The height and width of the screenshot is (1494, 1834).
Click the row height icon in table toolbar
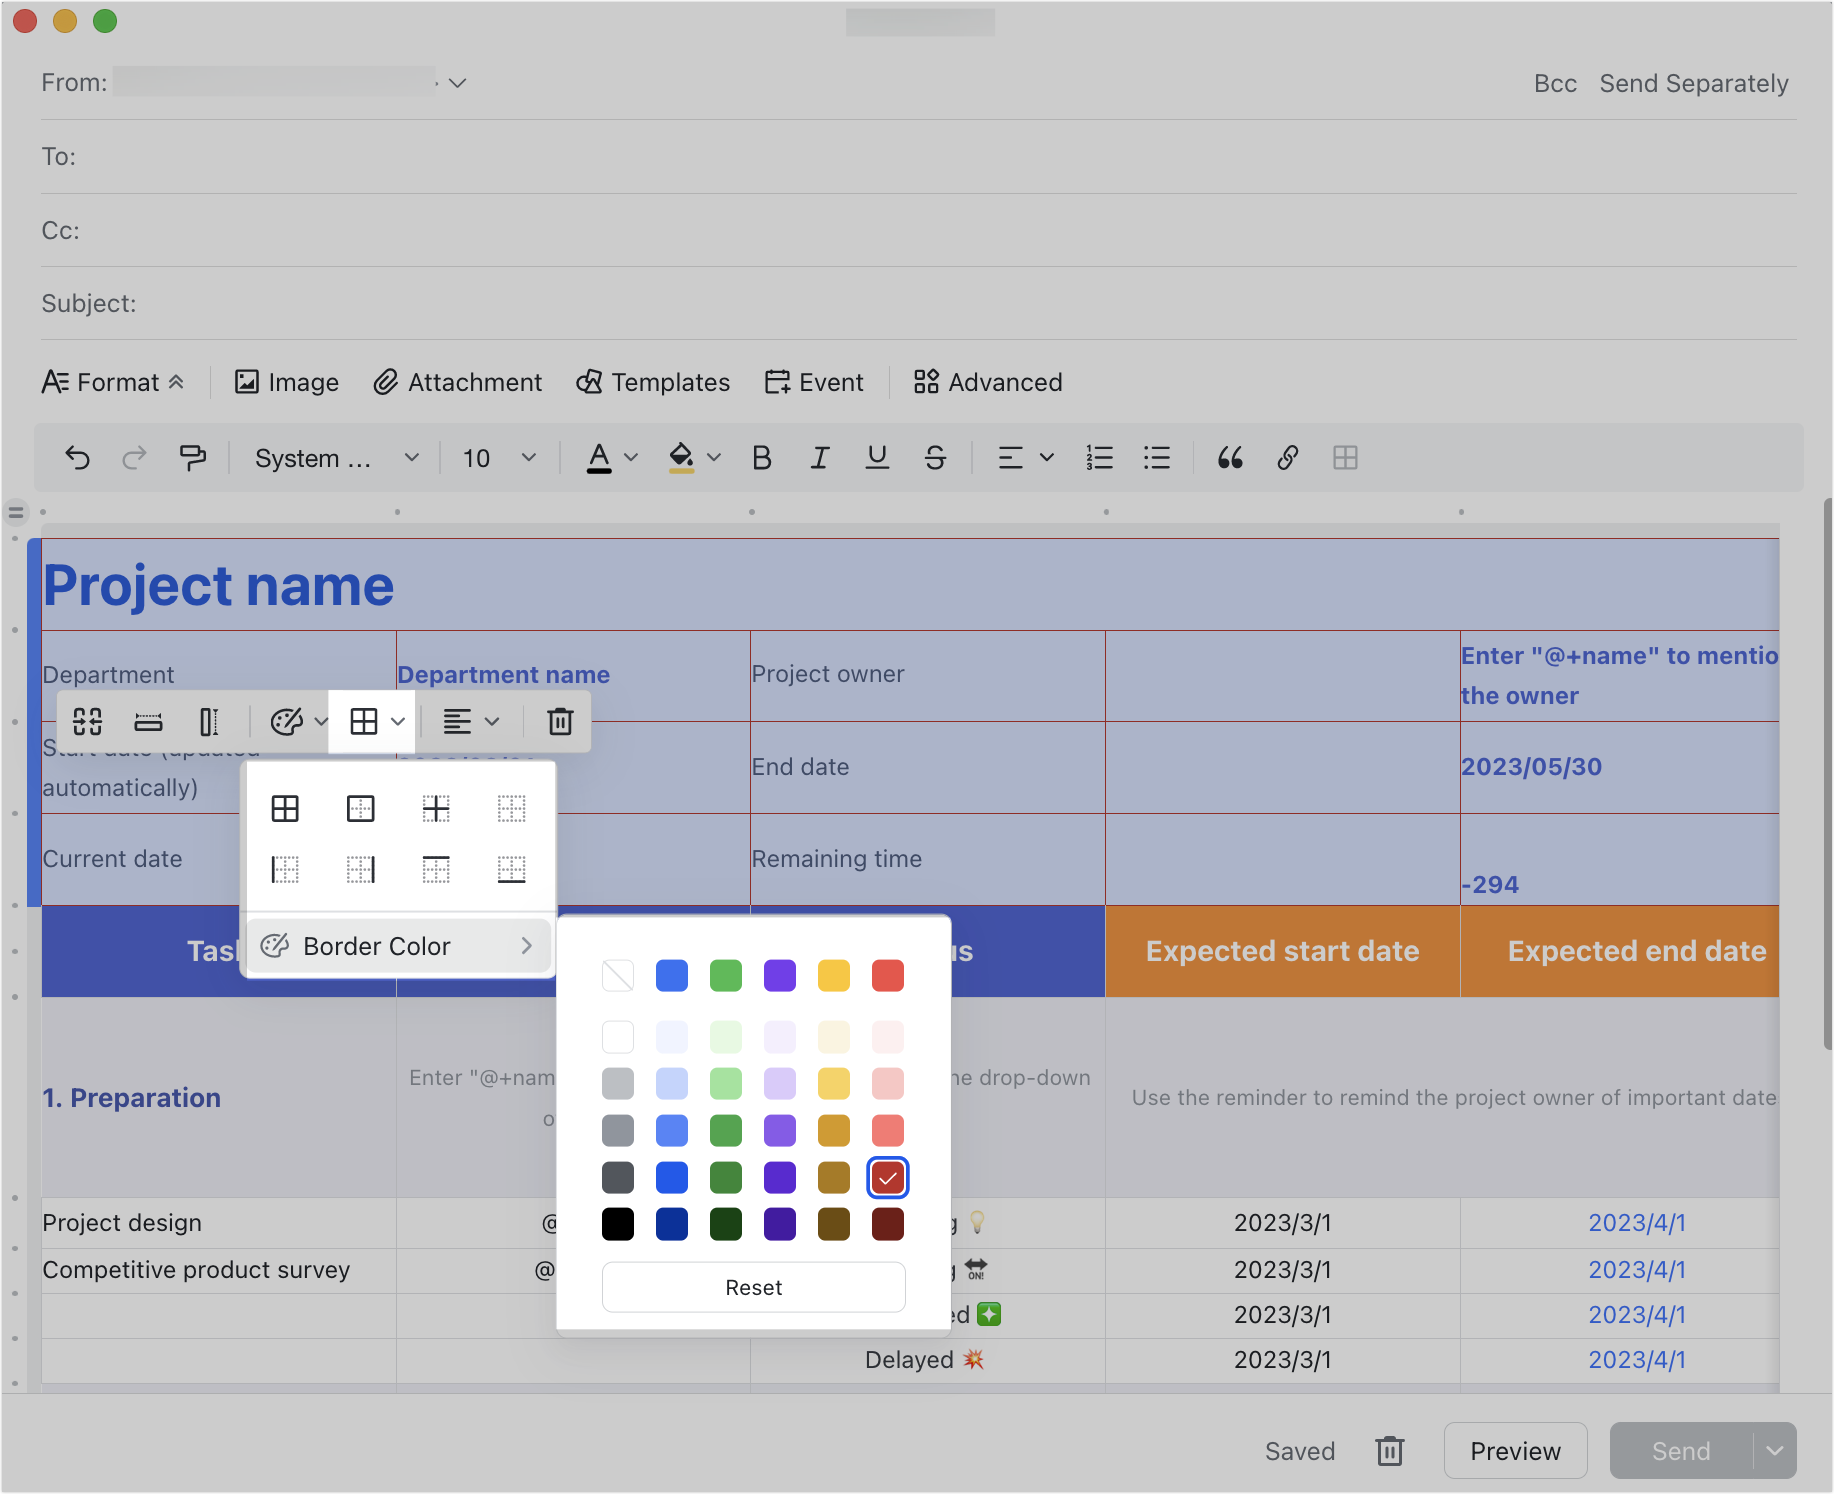pyautogui.click(x=148, y=721)
